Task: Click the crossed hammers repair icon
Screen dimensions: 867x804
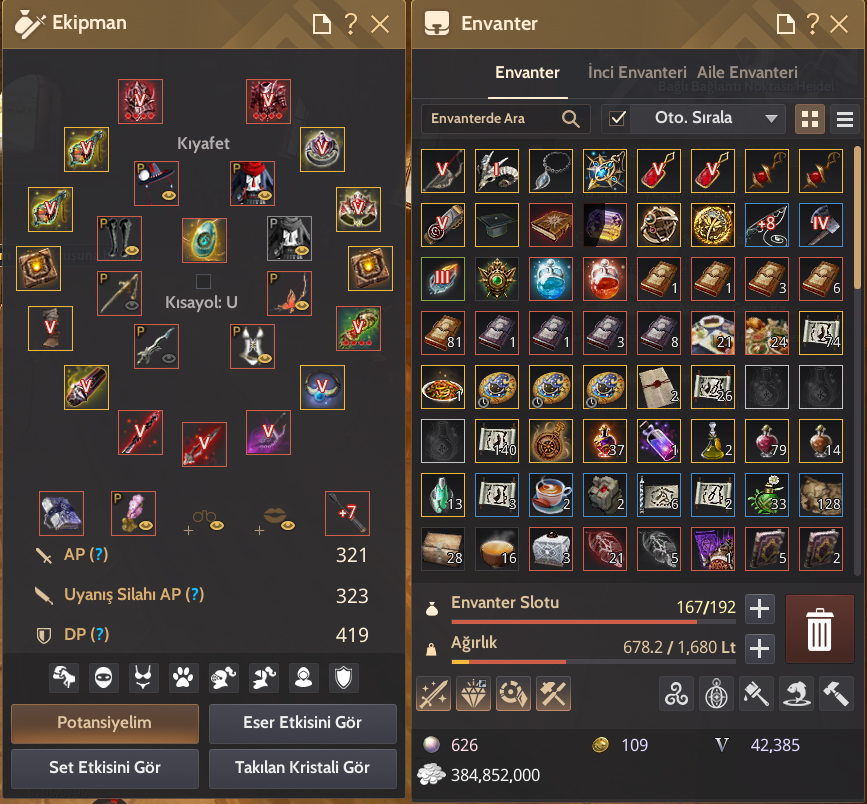Action: 553,693
